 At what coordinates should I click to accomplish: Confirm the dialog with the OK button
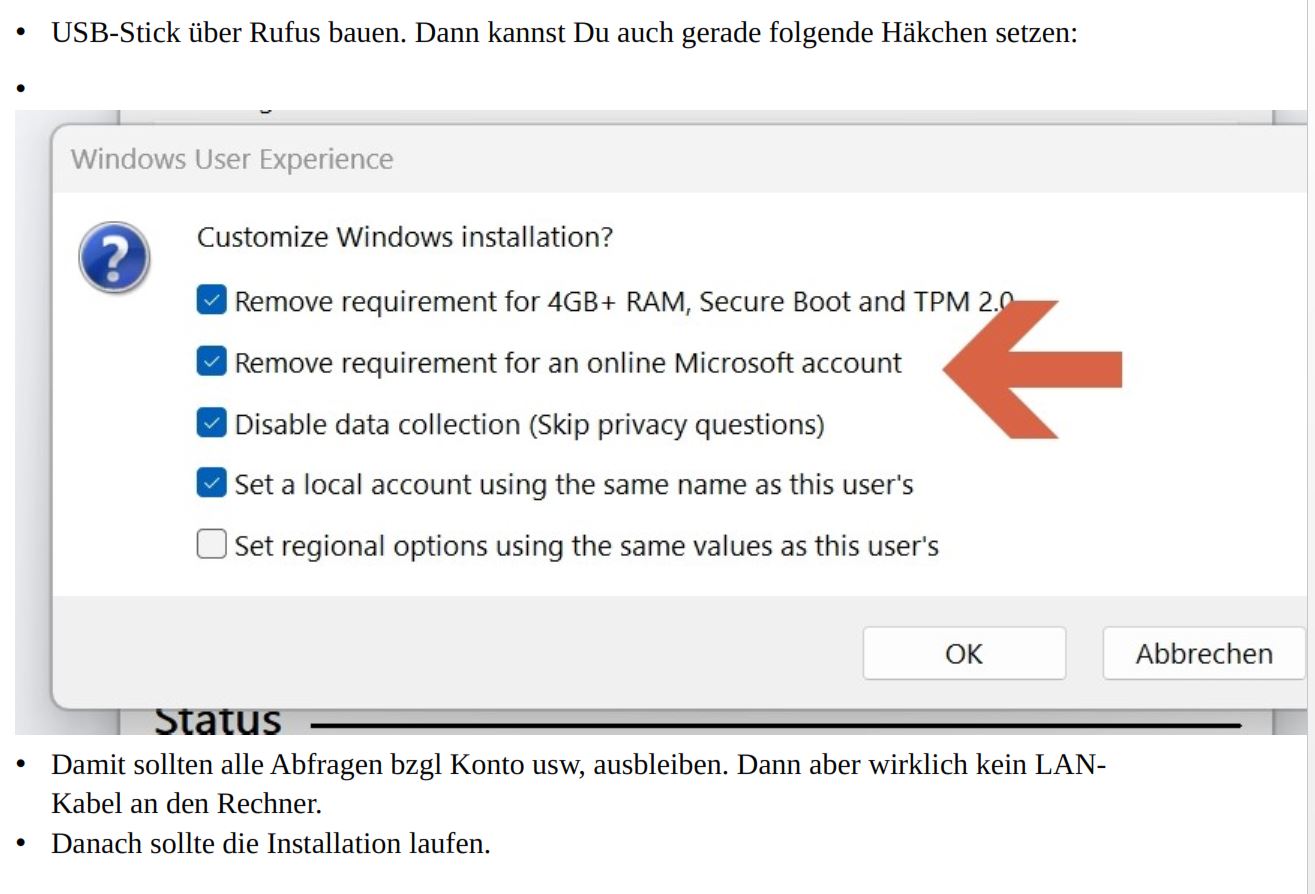964,654
